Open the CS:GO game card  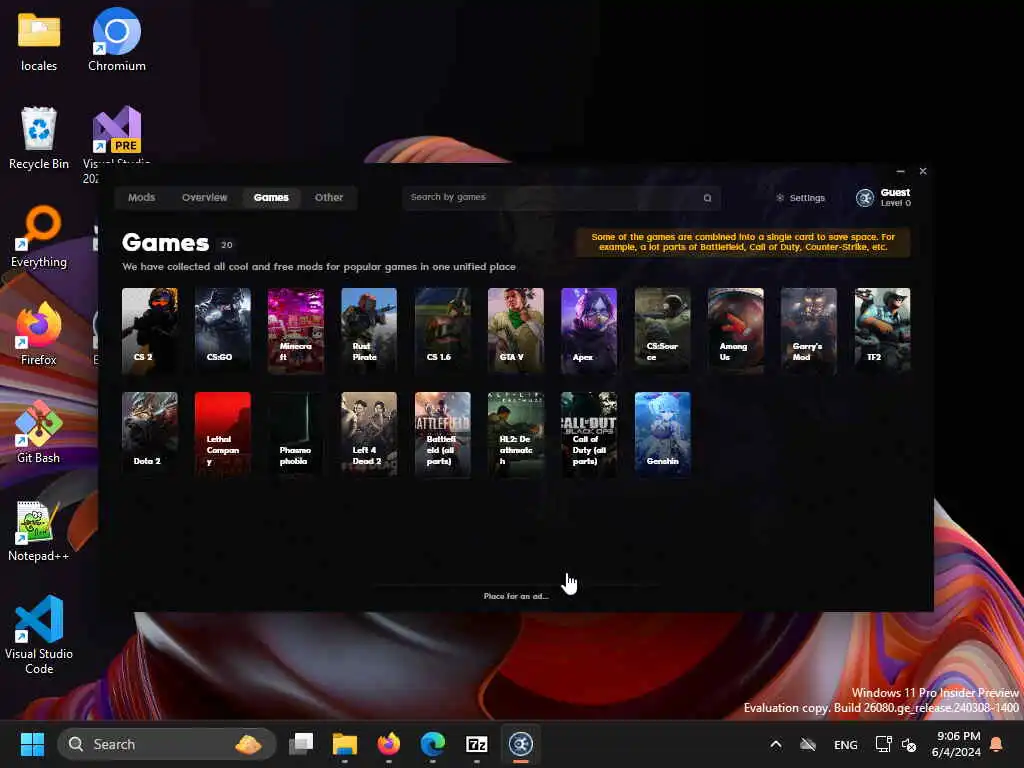[223, 330]
